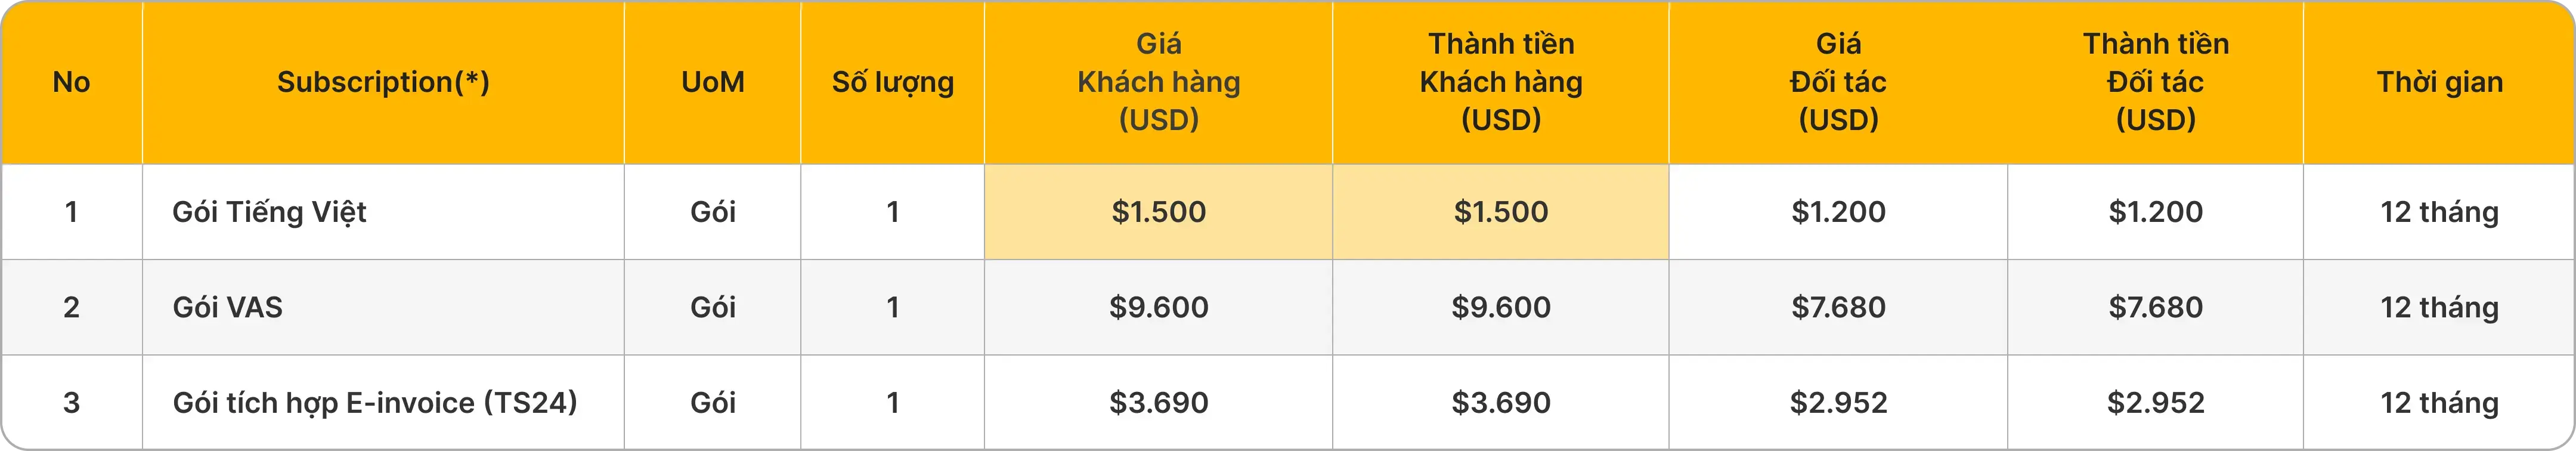Click the $1.200 partner price cell
The width and height of the screenshot is (2576, 451).
(x=1838, y=212)
